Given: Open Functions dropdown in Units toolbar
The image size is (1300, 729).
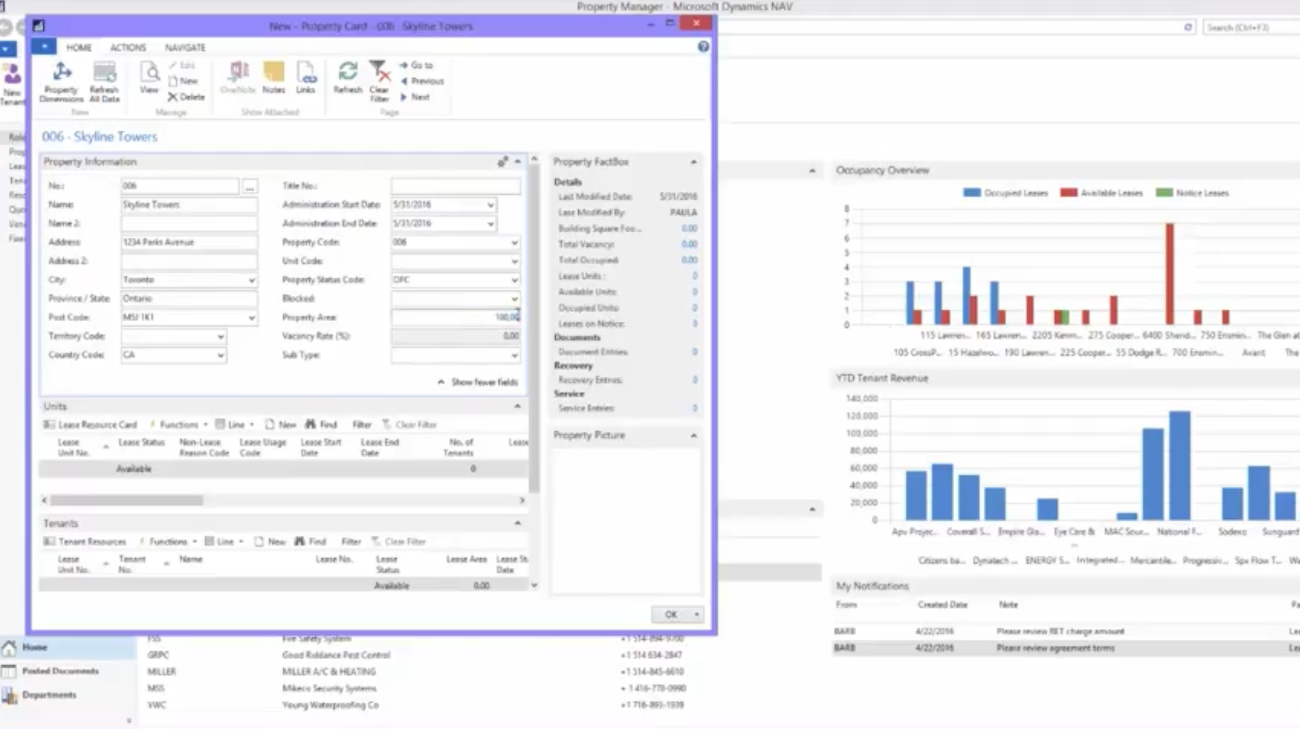Looking at the screenshot, I should point(178,425).
